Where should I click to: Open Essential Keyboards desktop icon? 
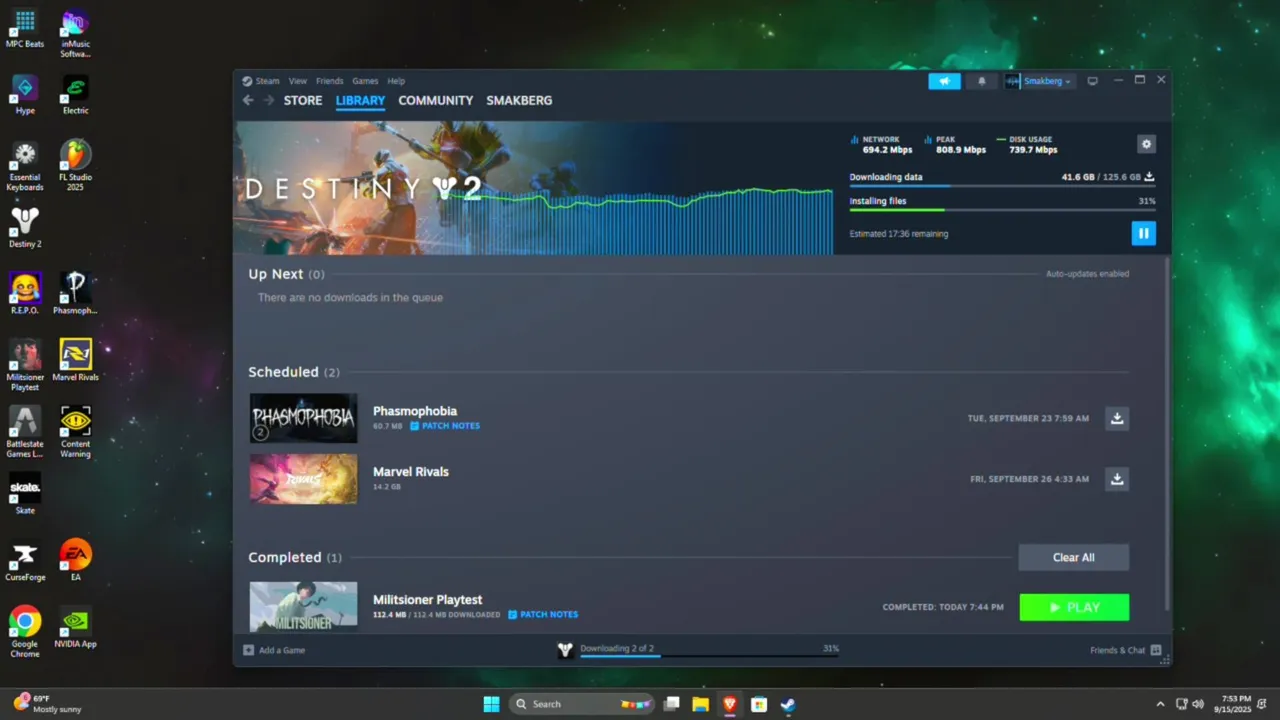[25, 166]
